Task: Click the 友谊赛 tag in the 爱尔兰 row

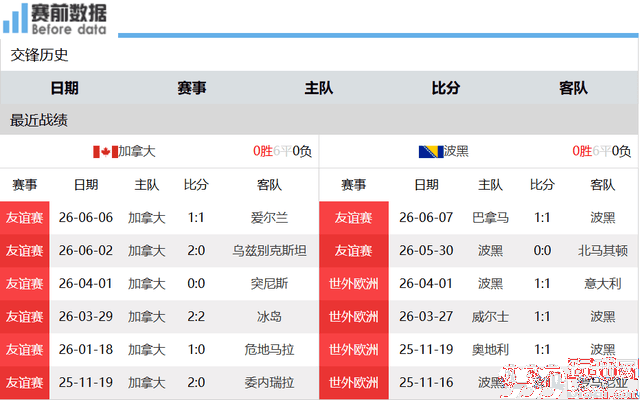Action: click(24, 218)
